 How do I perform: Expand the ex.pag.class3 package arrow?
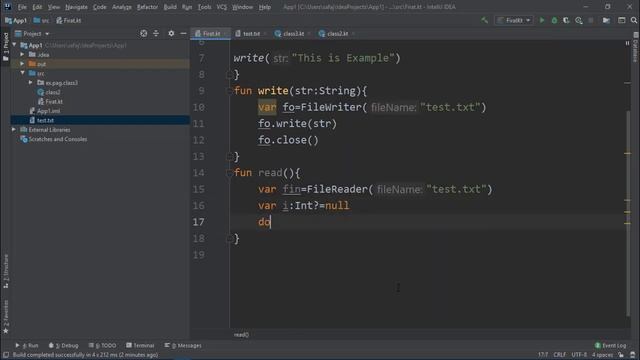tap(31, 82)
